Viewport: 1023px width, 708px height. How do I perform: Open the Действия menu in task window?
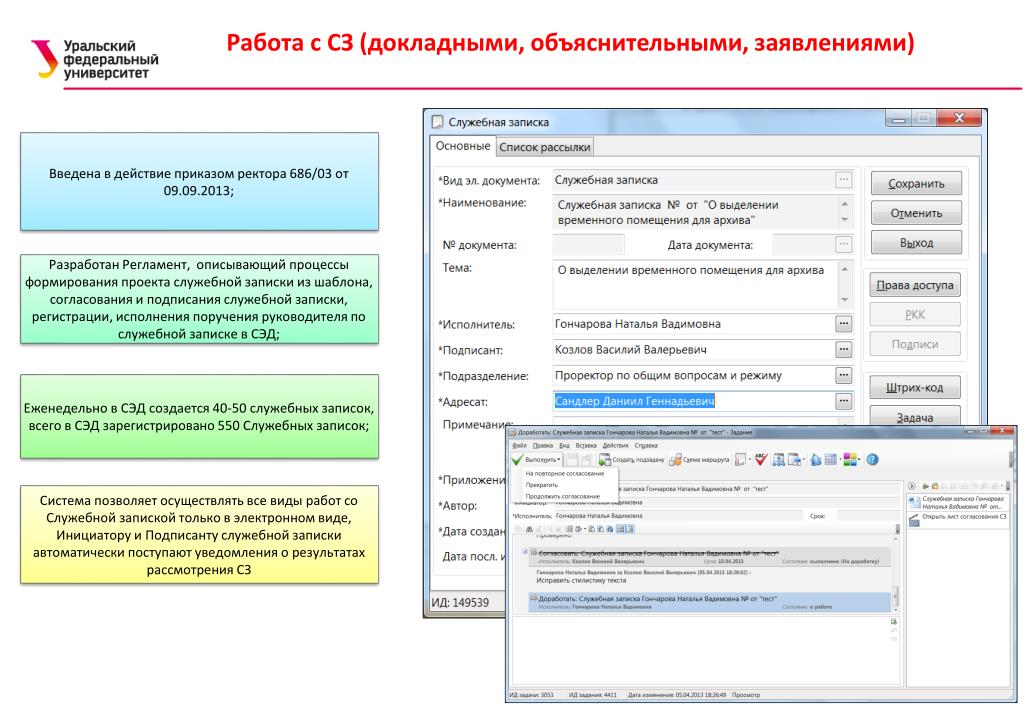pos(615,445)
